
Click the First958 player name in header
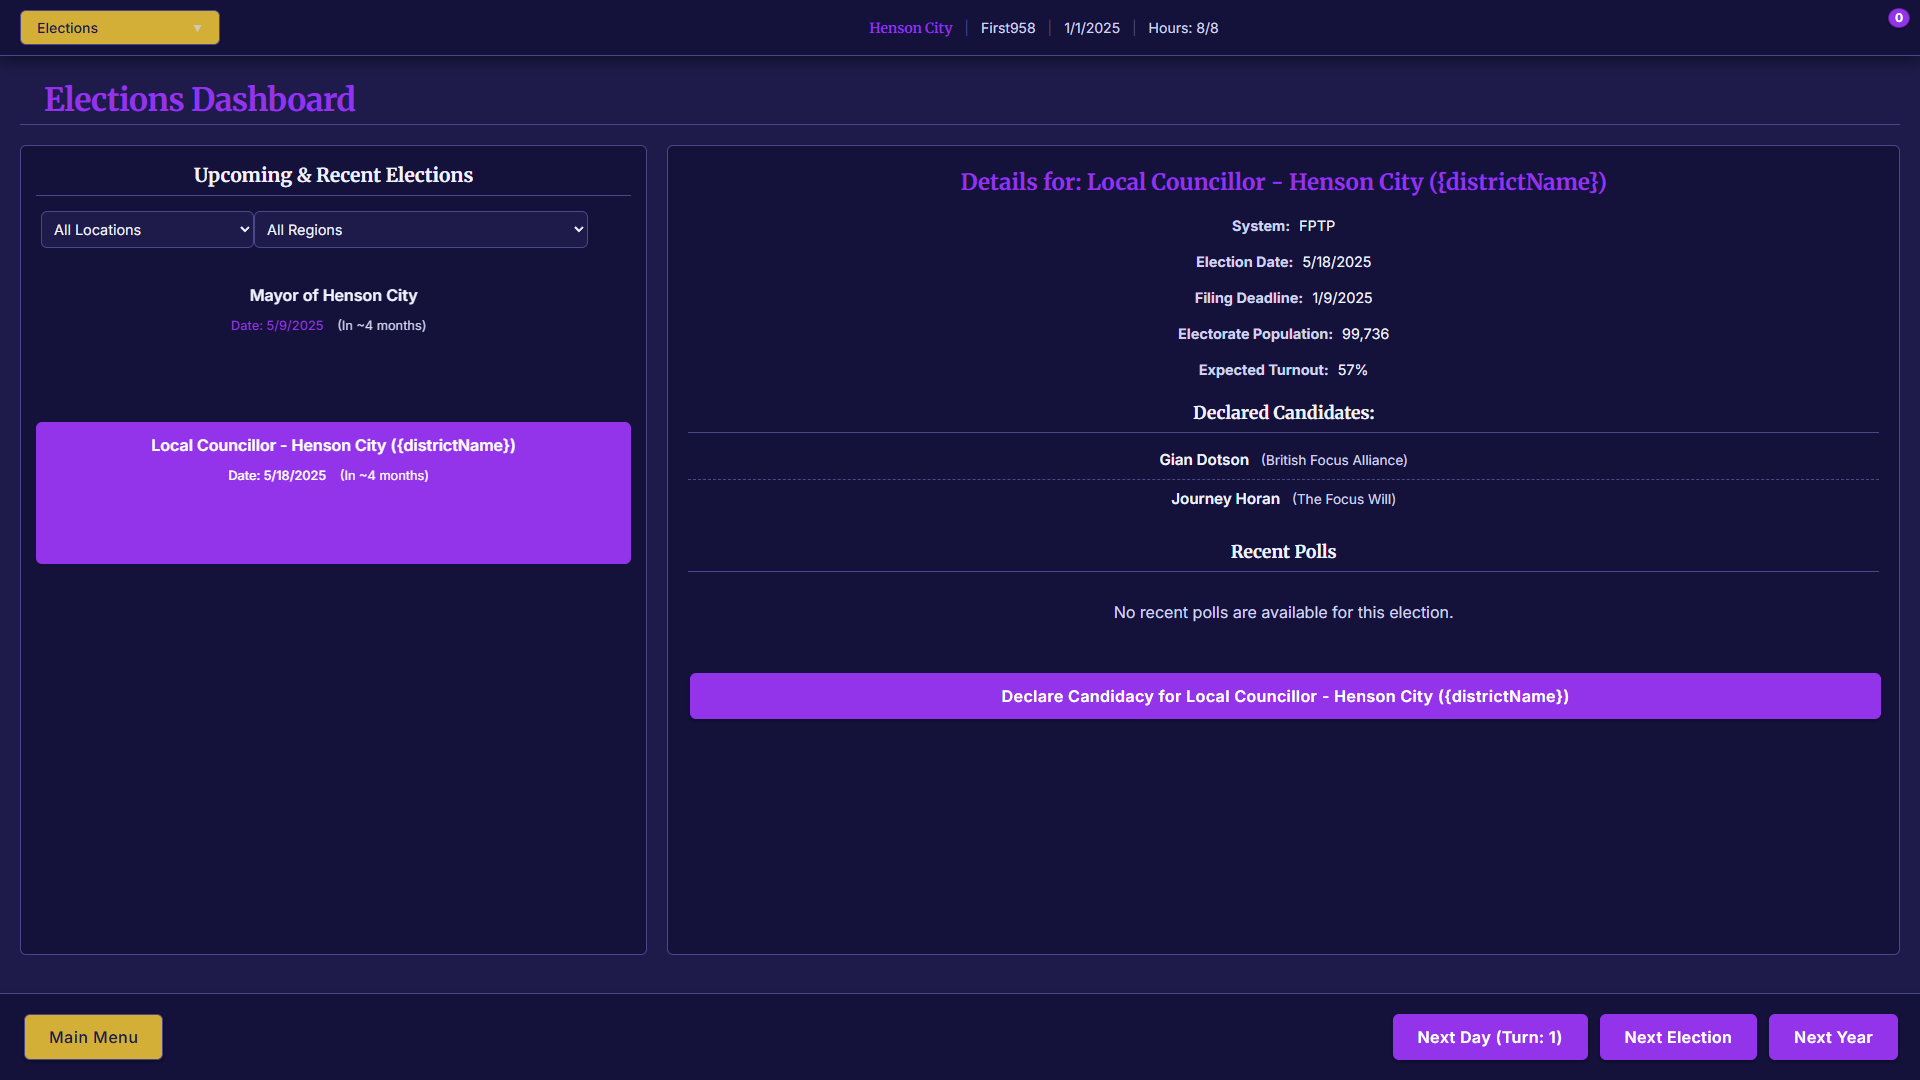click(x=1007, y=28)
